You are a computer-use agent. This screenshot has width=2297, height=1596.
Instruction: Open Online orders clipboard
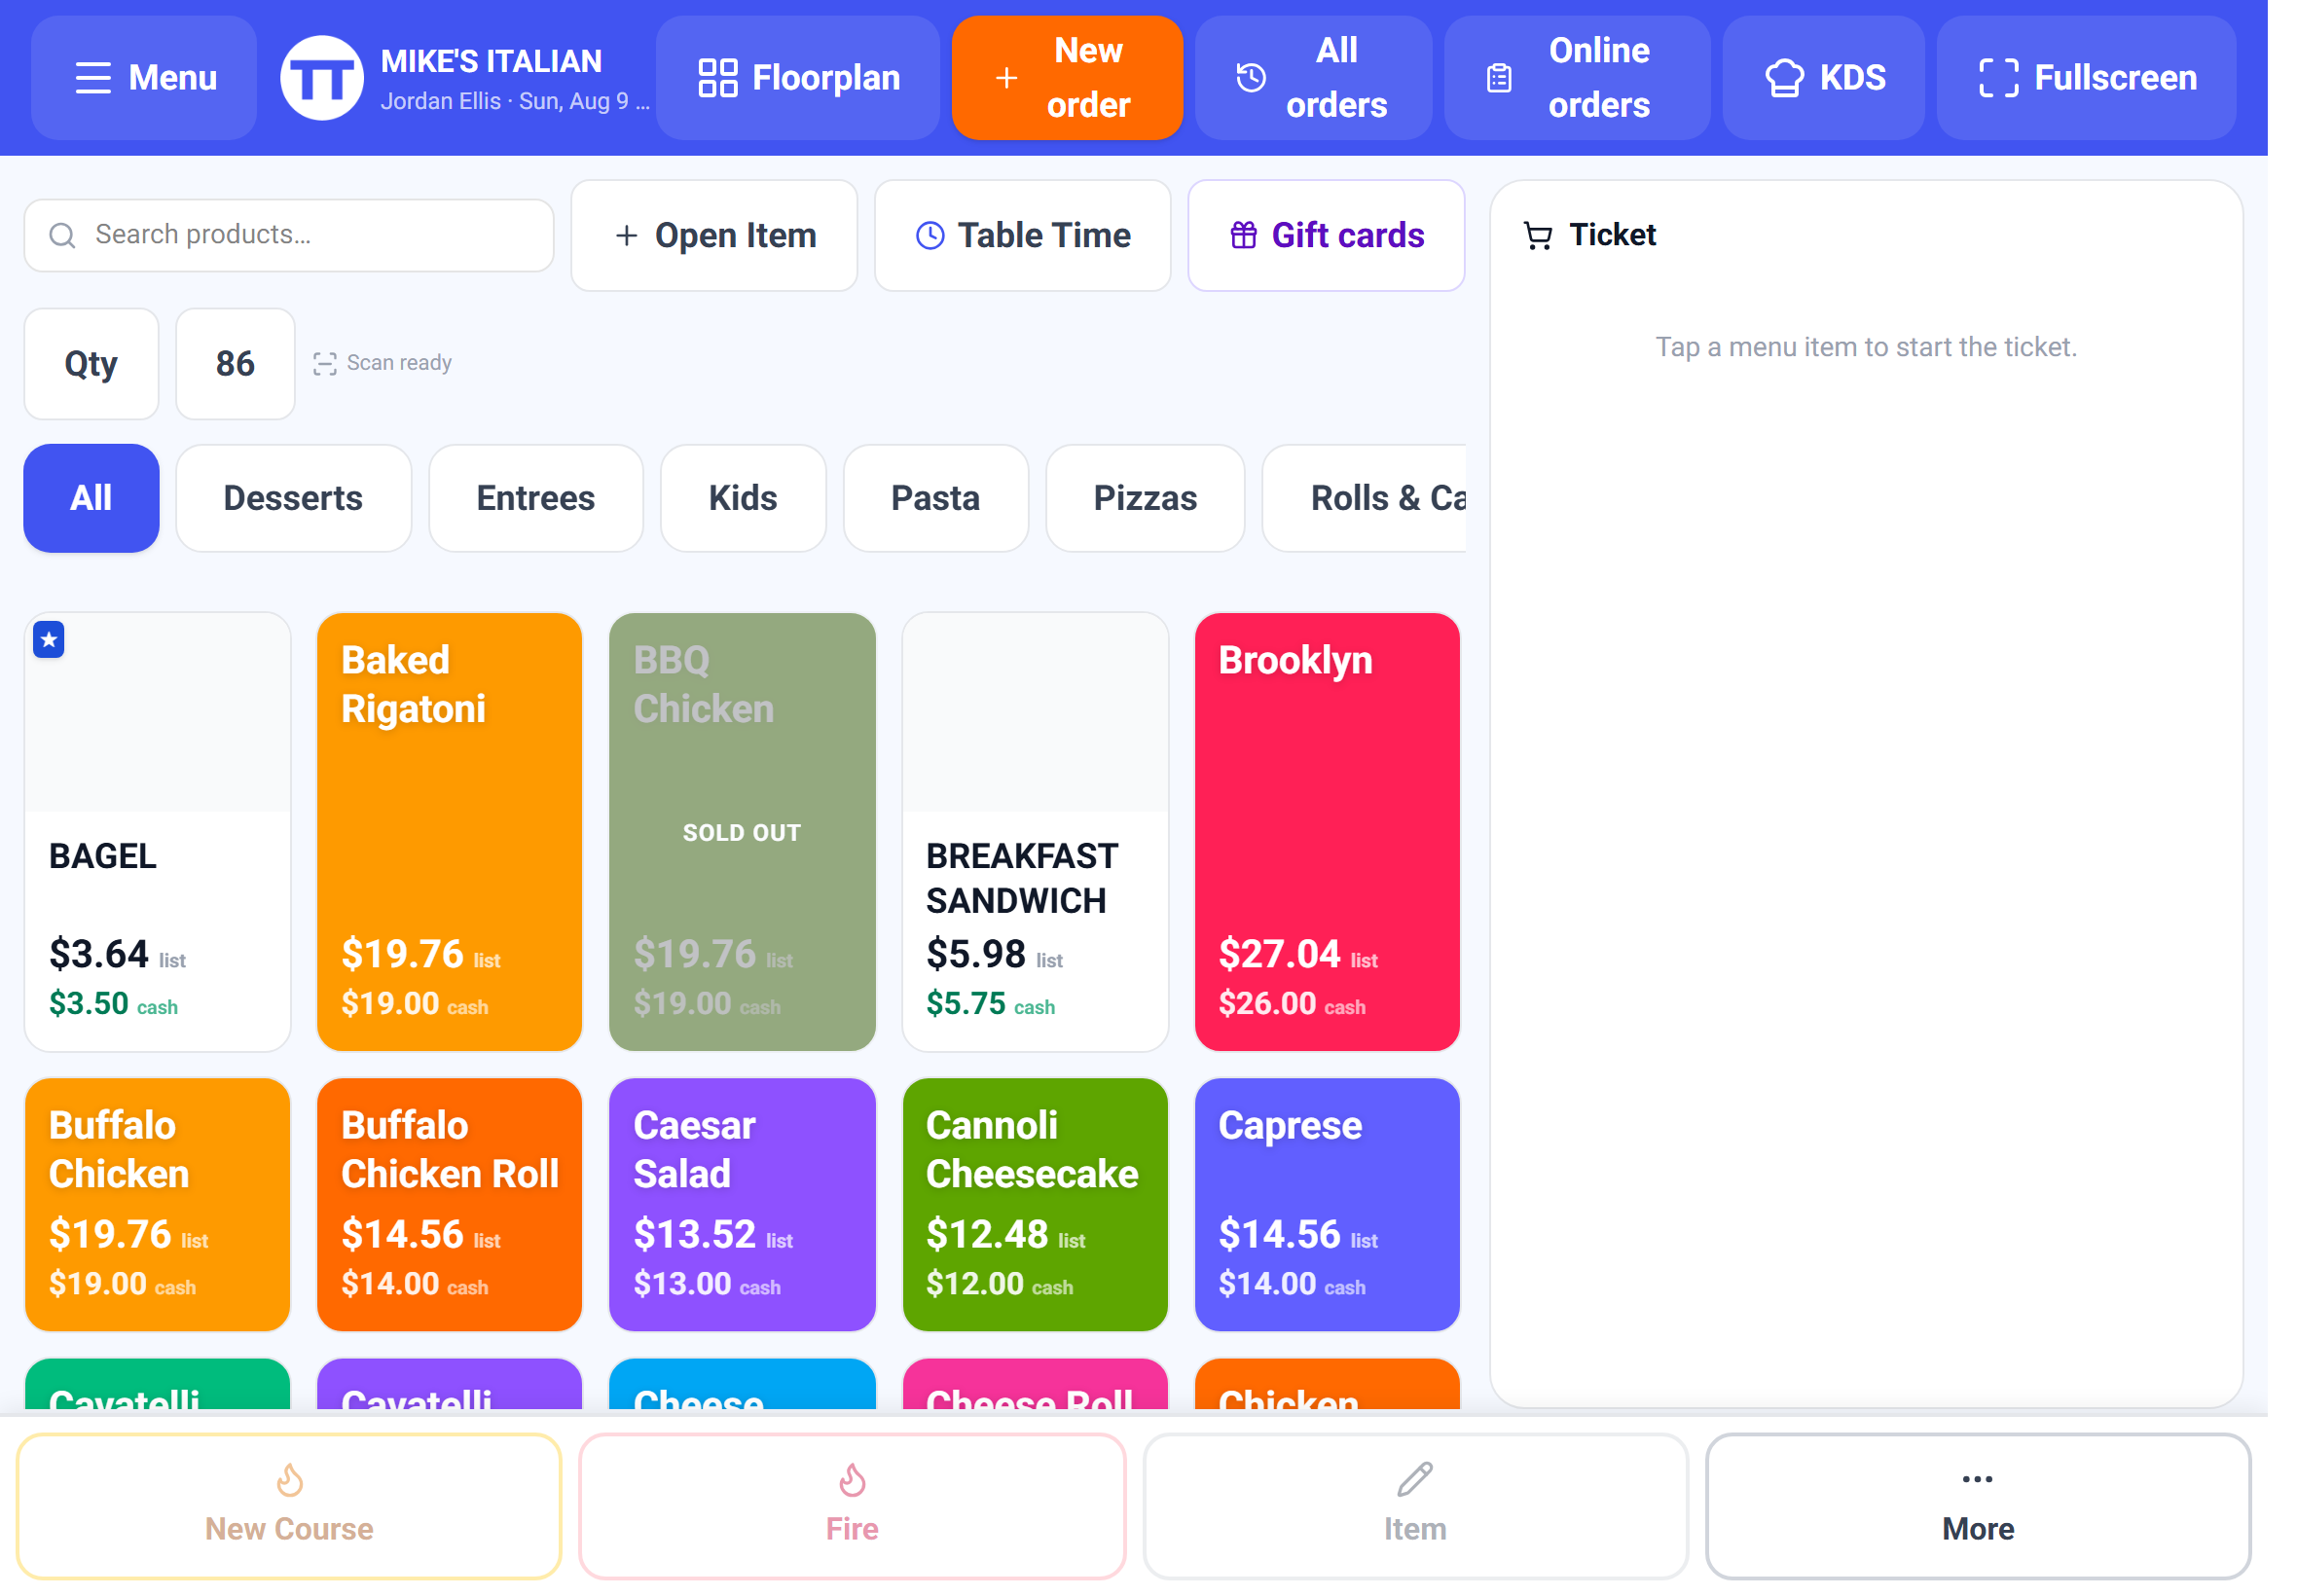1577,77
